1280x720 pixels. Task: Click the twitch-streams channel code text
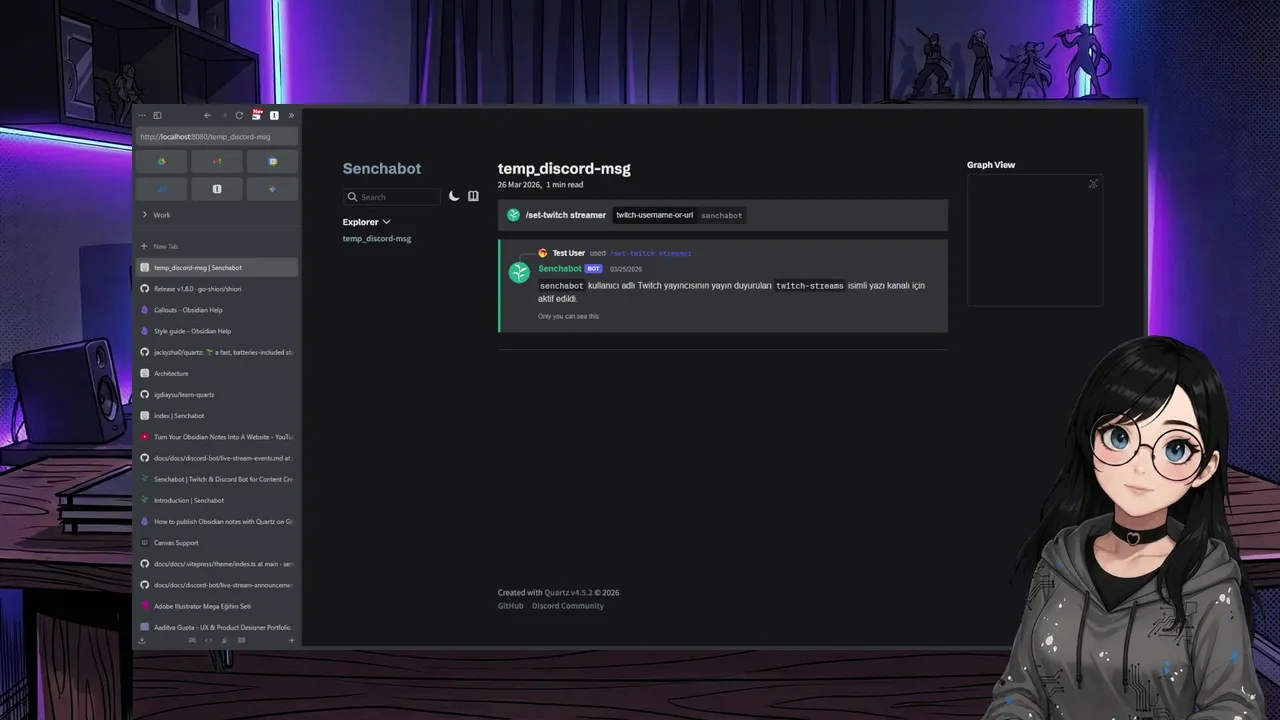point(809,286)
